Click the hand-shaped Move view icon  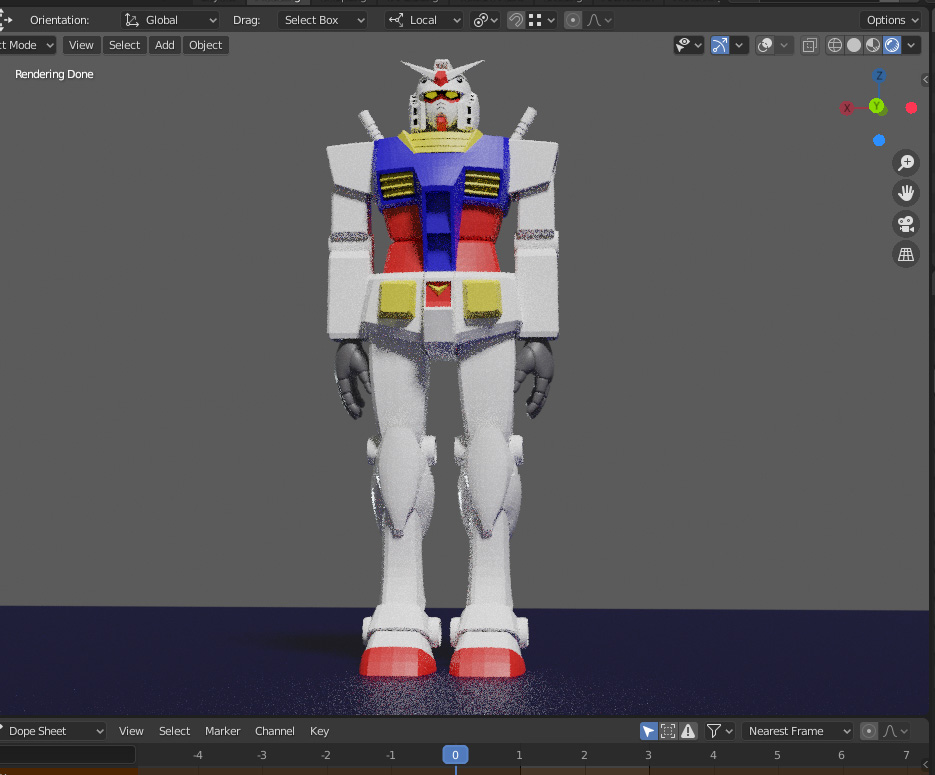click(x=906, y=193)
